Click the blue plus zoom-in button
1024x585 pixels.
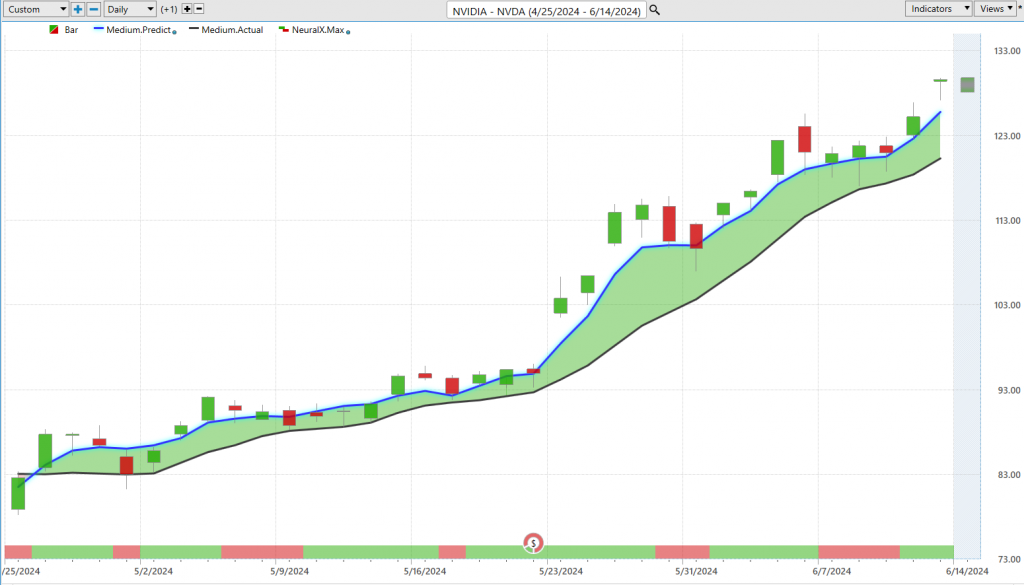78,9
